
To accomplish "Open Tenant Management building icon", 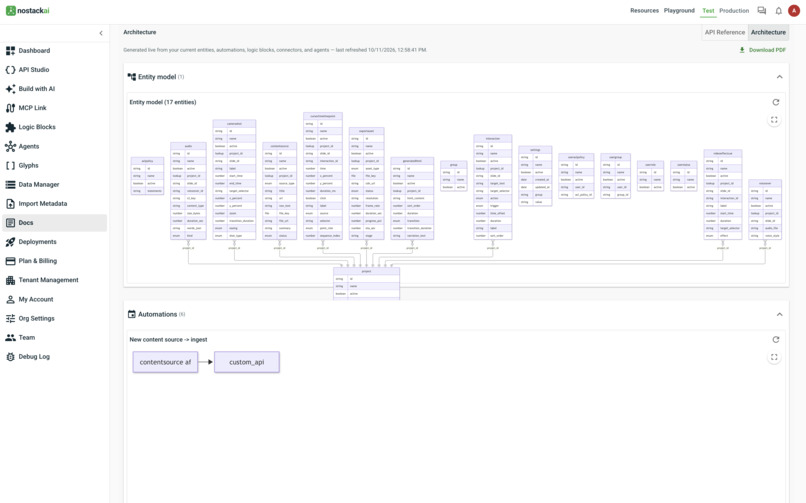I will click(x=10, y=280).
